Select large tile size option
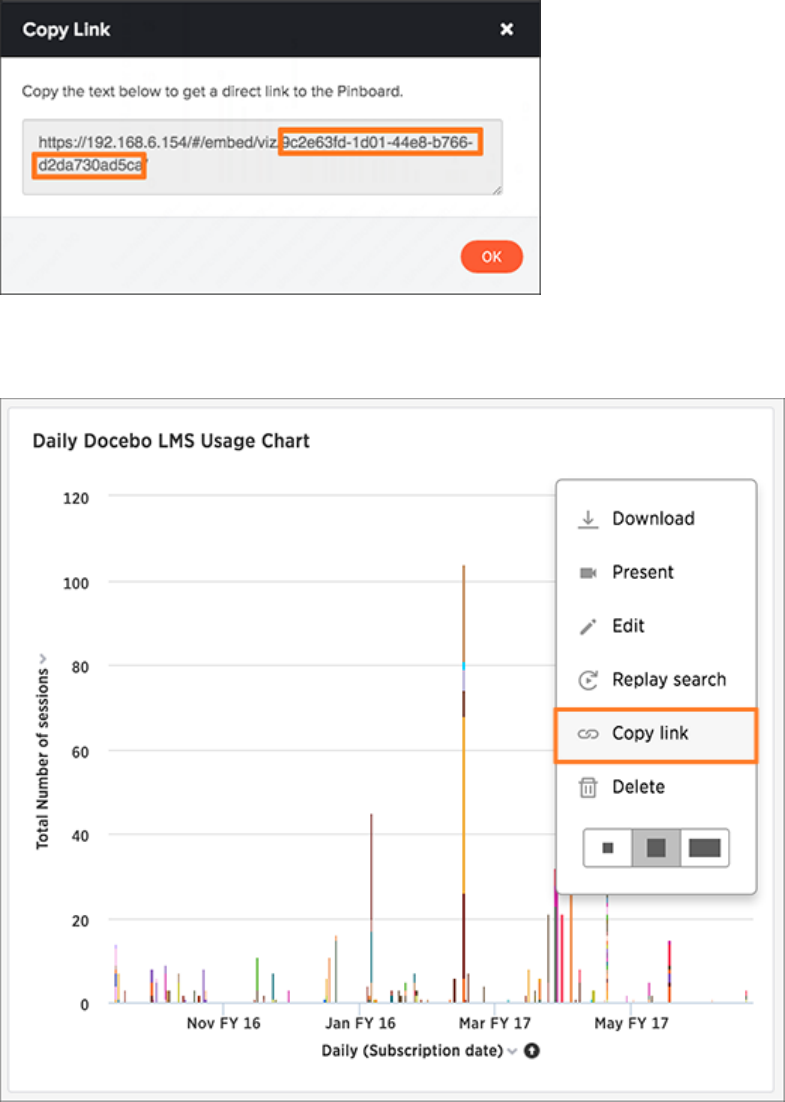The image size is (785, 1102). point(705,848)
